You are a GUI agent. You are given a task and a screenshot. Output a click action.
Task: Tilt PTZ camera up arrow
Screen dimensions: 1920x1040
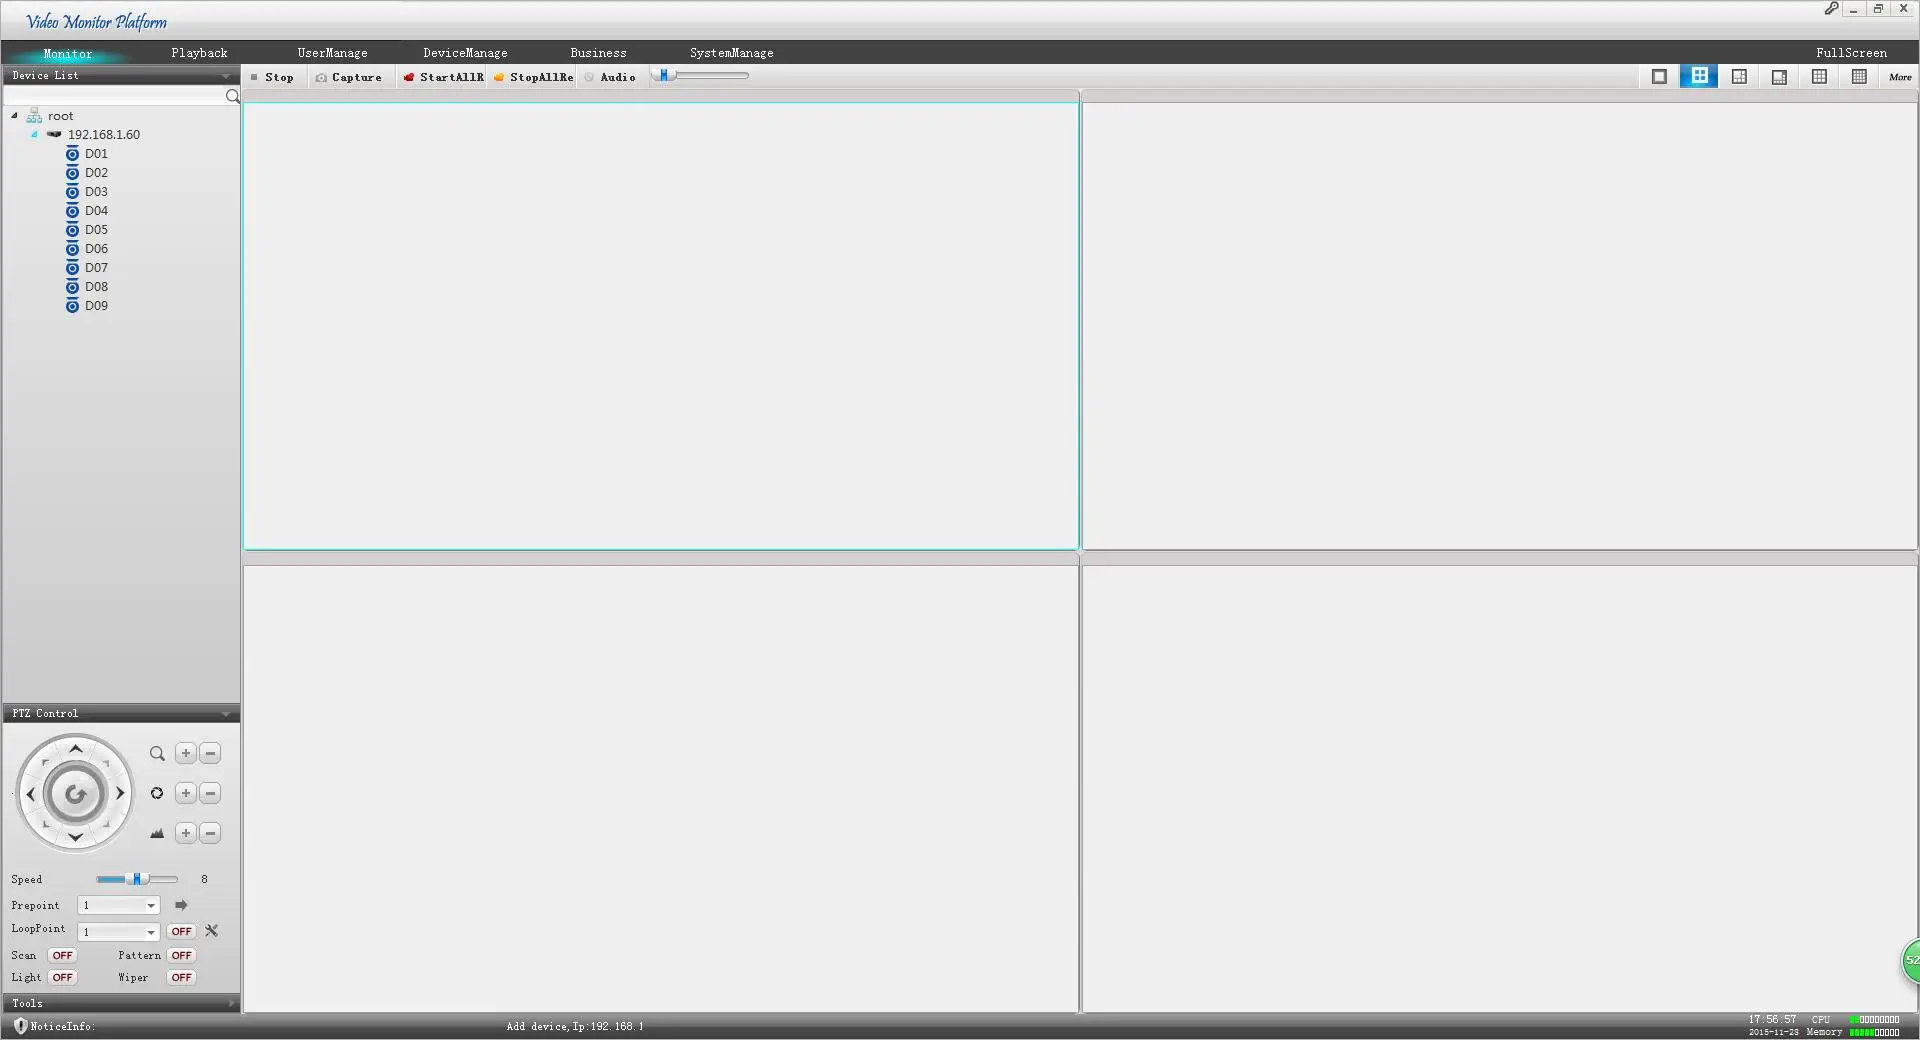click(75, 749)
